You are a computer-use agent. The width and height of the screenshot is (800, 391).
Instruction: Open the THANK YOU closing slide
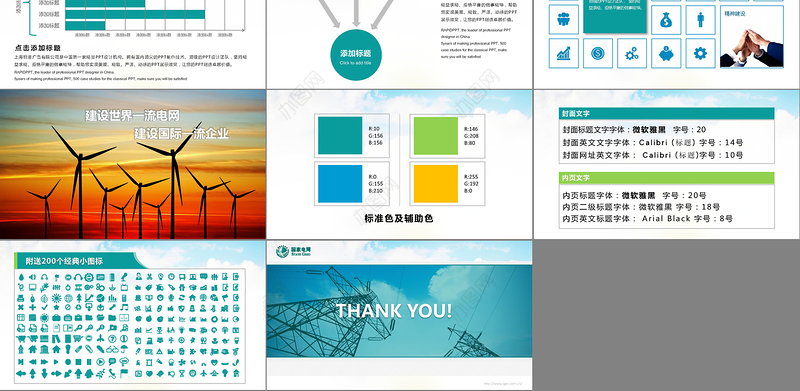tap(399, 315)
